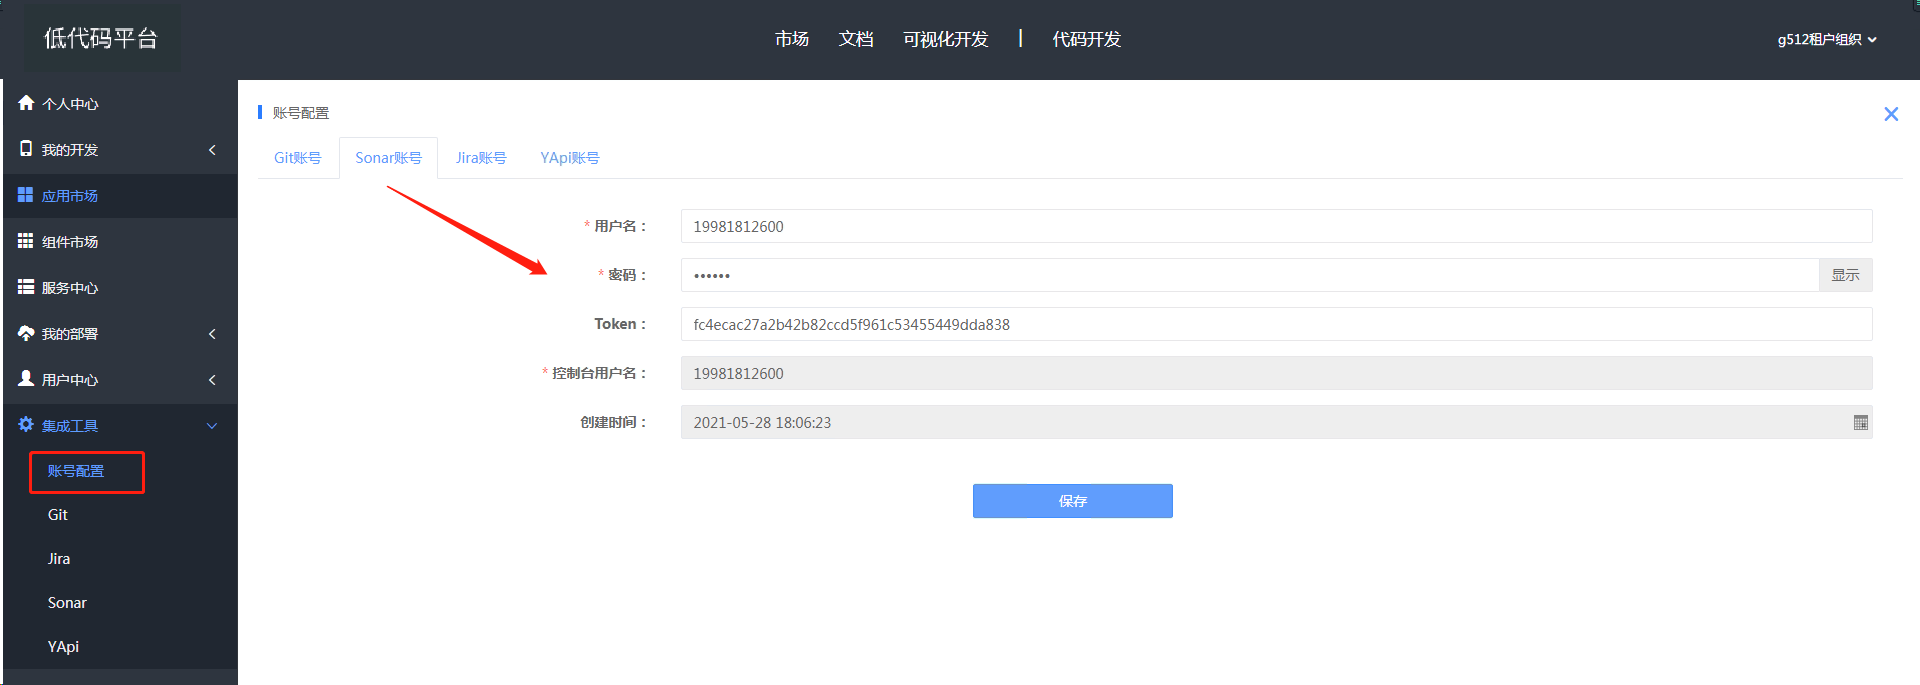The height and width of the screenshot is (685, 1920).
Task: Open 文档 in the top navigation
Action: (x=856, y=39)
